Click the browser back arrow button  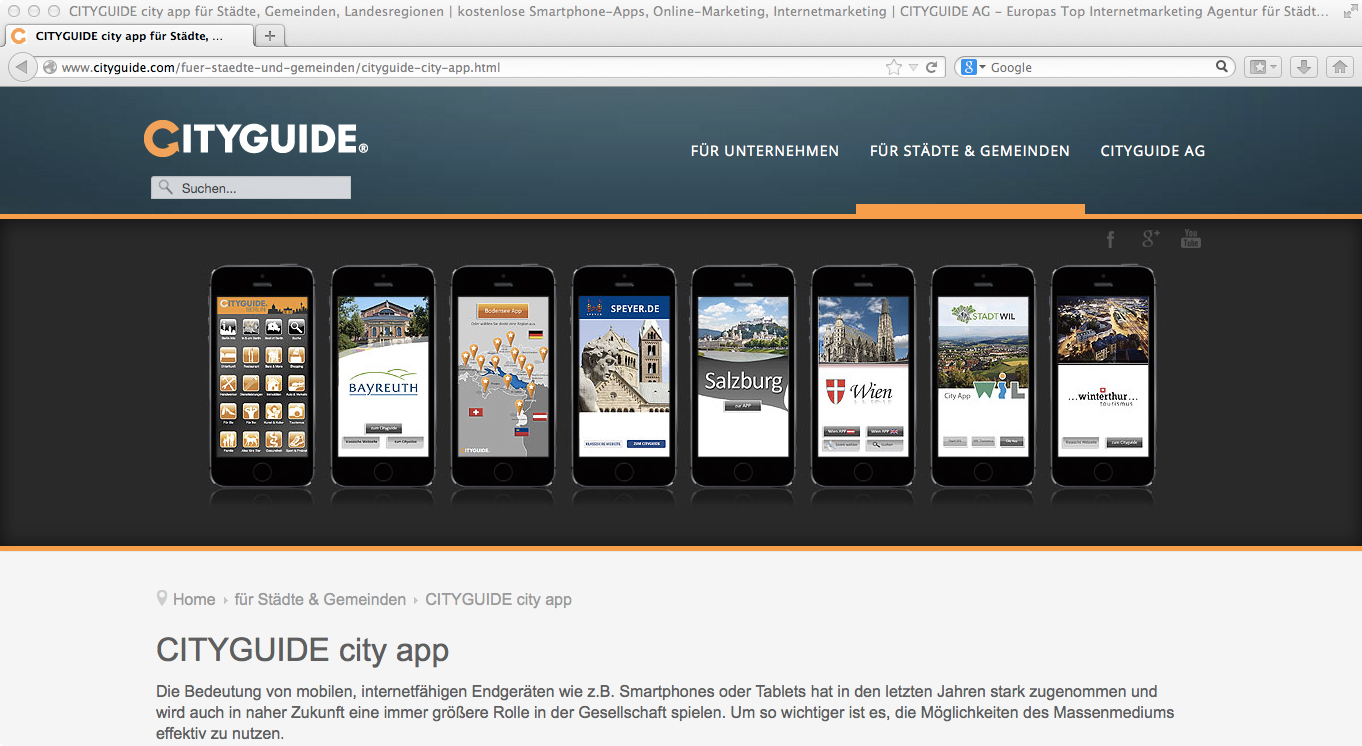[22, 67]
